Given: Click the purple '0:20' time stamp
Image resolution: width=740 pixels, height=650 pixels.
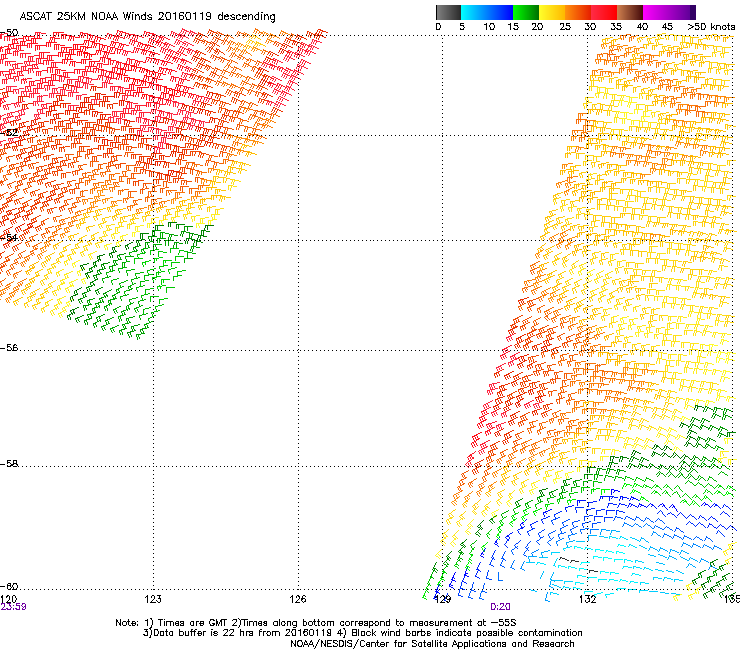Looking at the screenshot, I should click(x=500, y=607).
